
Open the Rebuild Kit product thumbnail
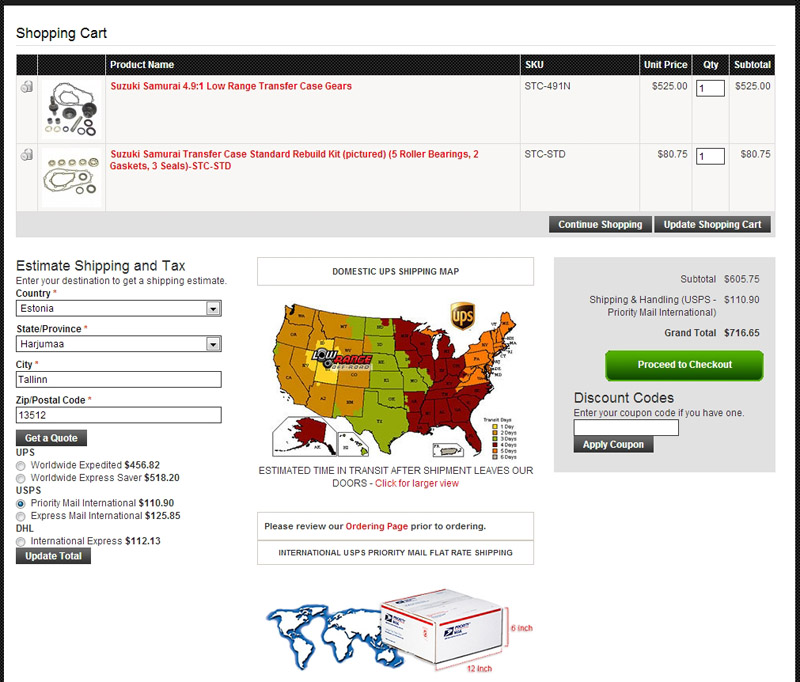[x=71, y=177]
